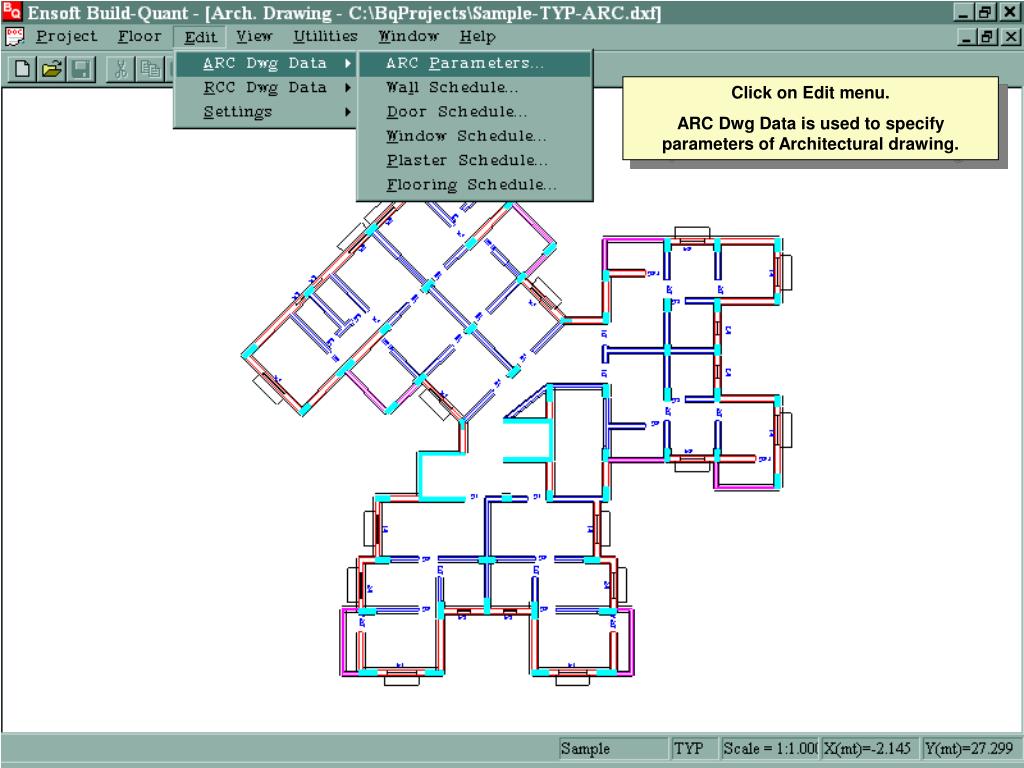Click the Scale field in status bar

click(769, 749)
